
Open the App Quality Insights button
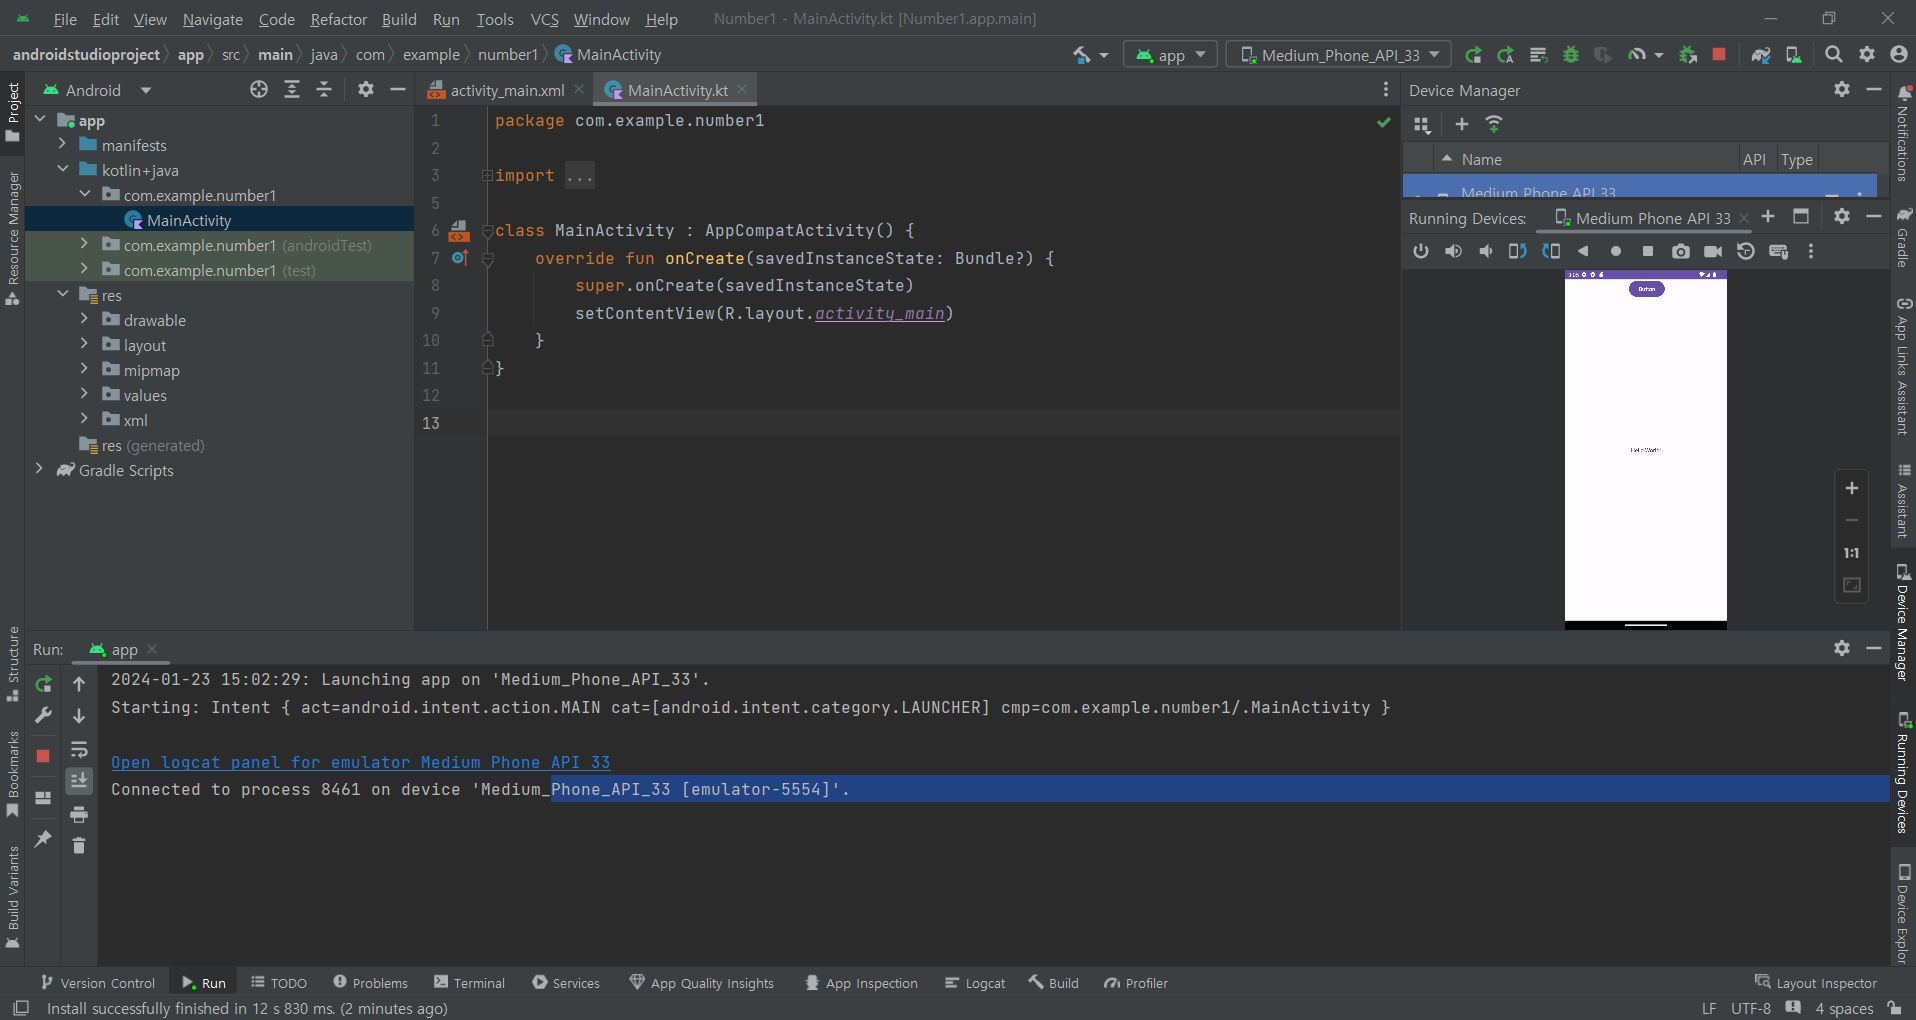(702, 983)
